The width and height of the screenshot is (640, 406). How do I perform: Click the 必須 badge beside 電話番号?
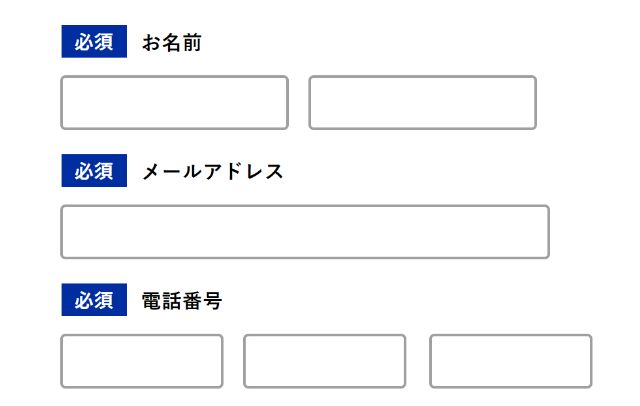(94, 300)
